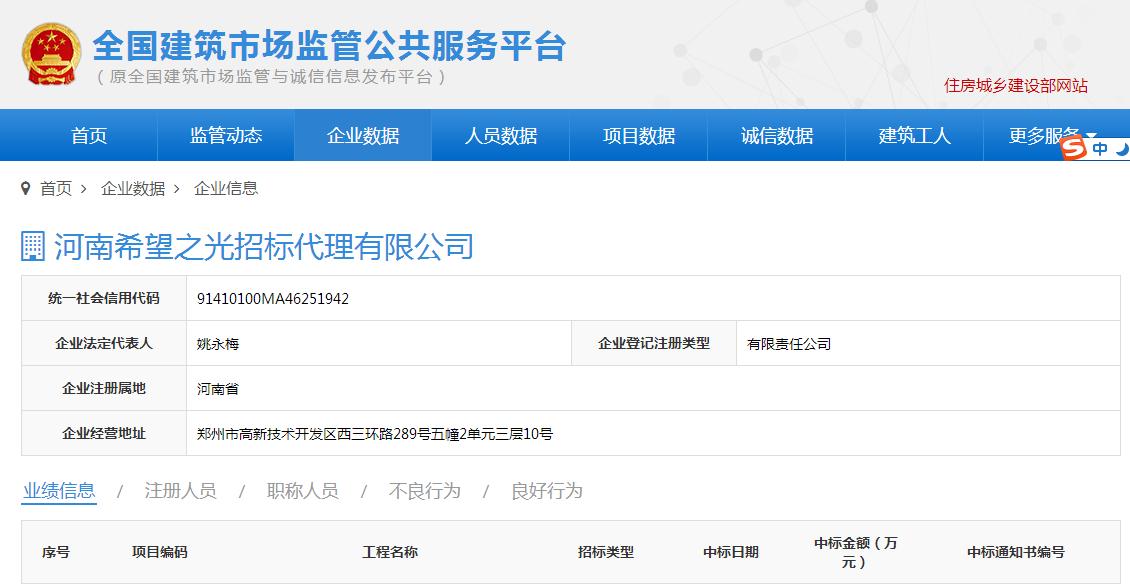Click the 中标通知书编号 column header

coord(1015,552)
